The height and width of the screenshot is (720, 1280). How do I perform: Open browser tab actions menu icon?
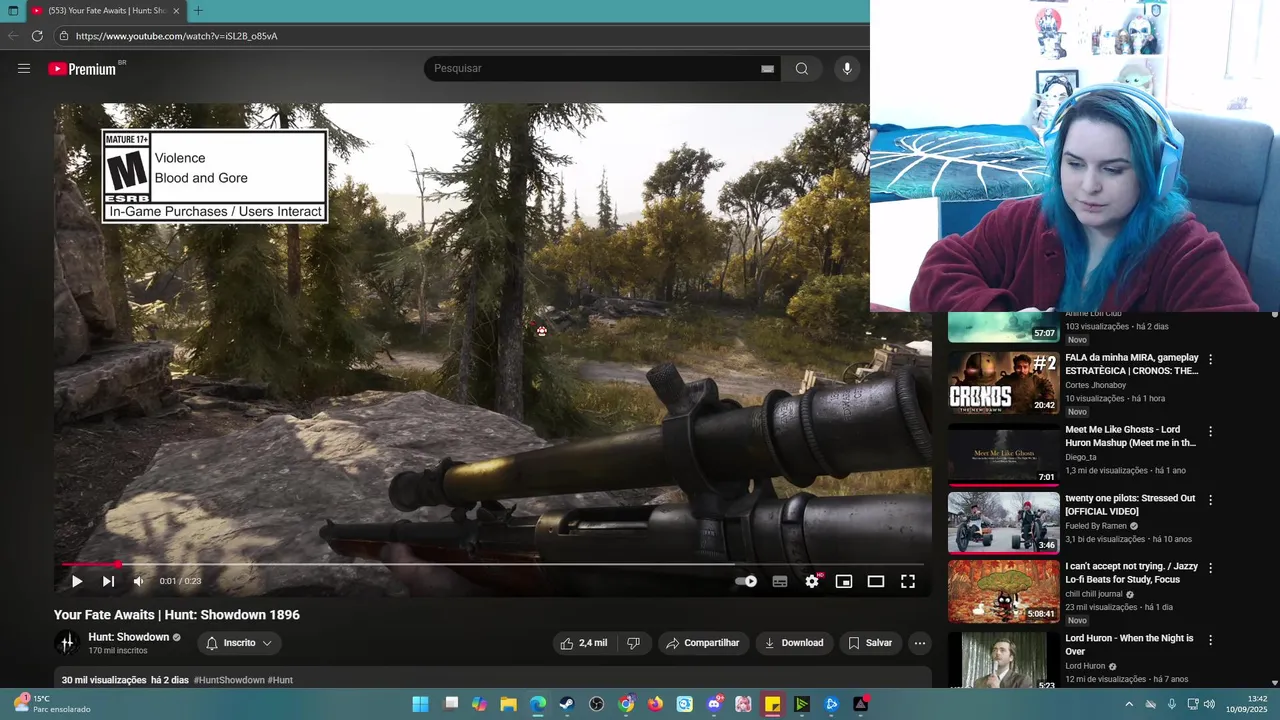[x=13, y=11]
